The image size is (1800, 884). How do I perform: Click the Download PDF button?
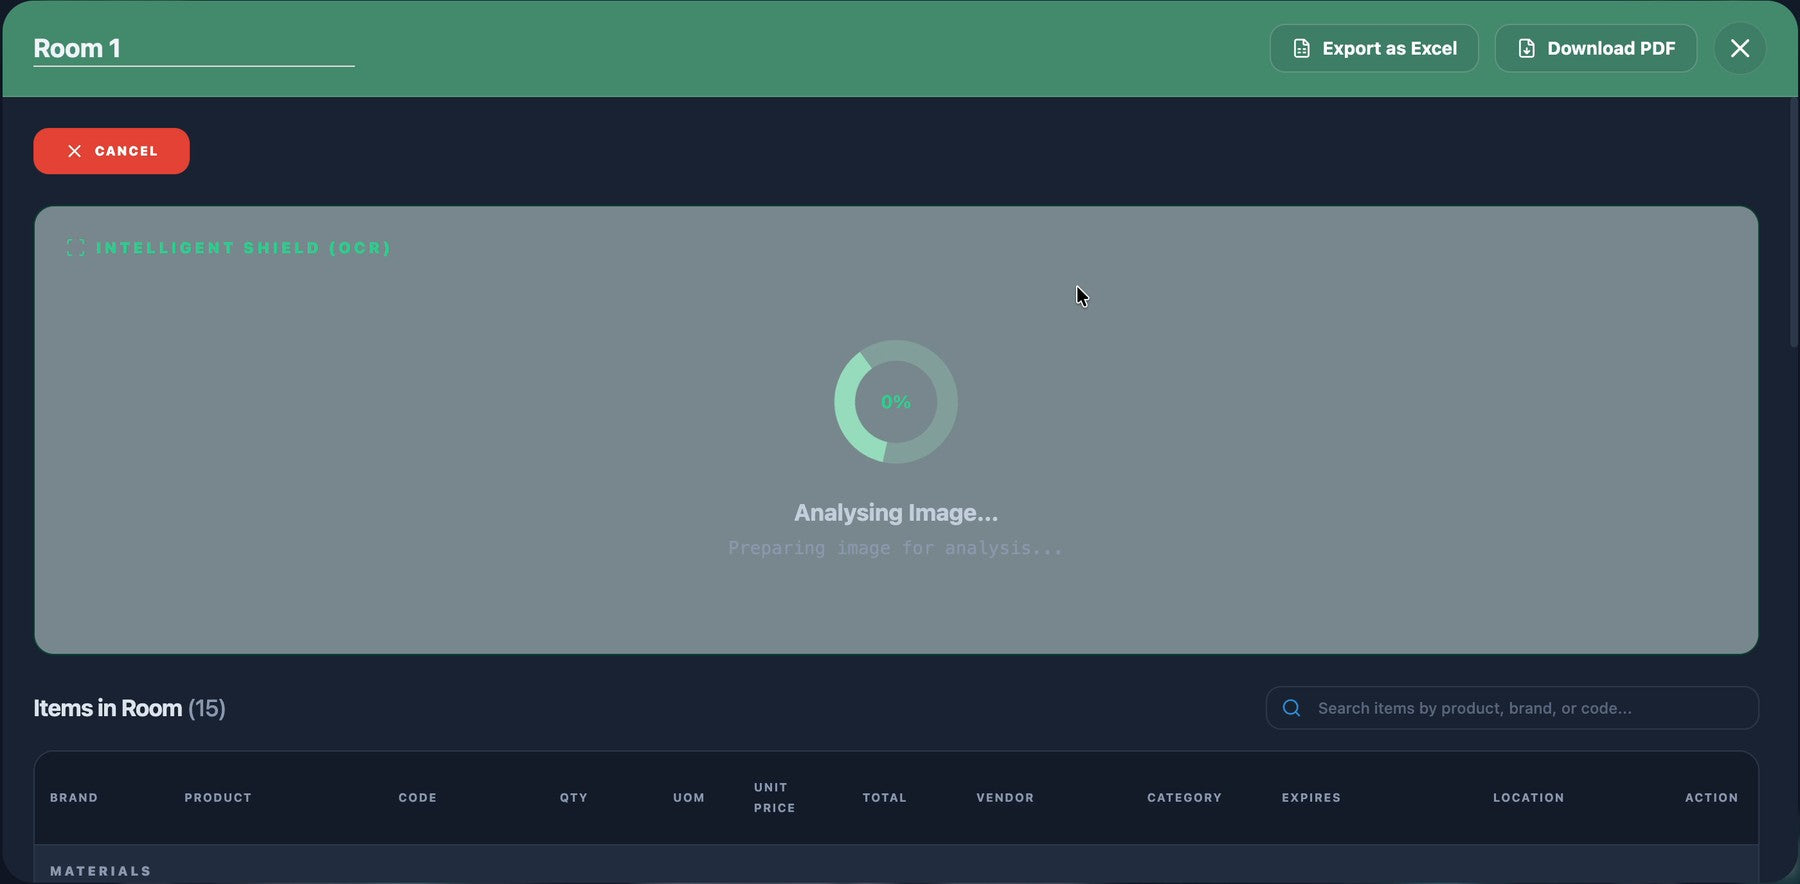pyautogui.click(x=1595, y=48)
